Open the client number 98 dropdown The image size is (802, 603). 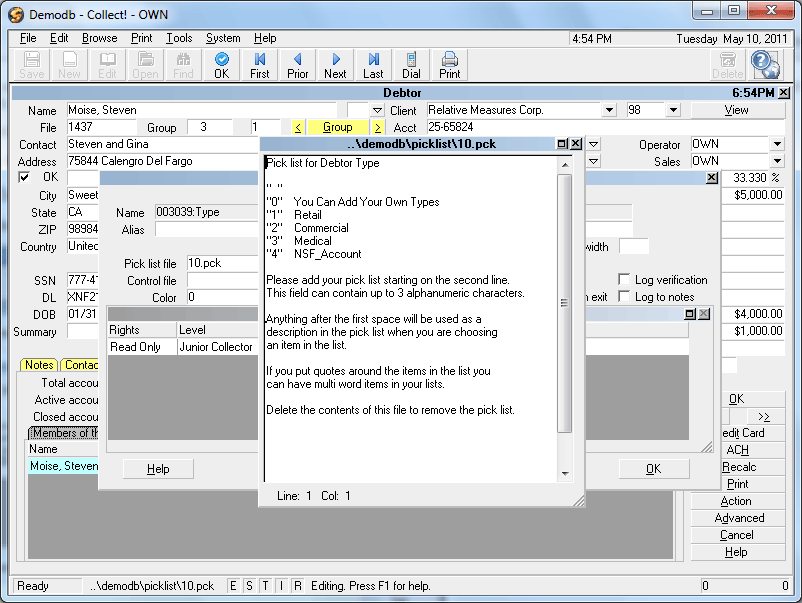(x=673, y=110)
